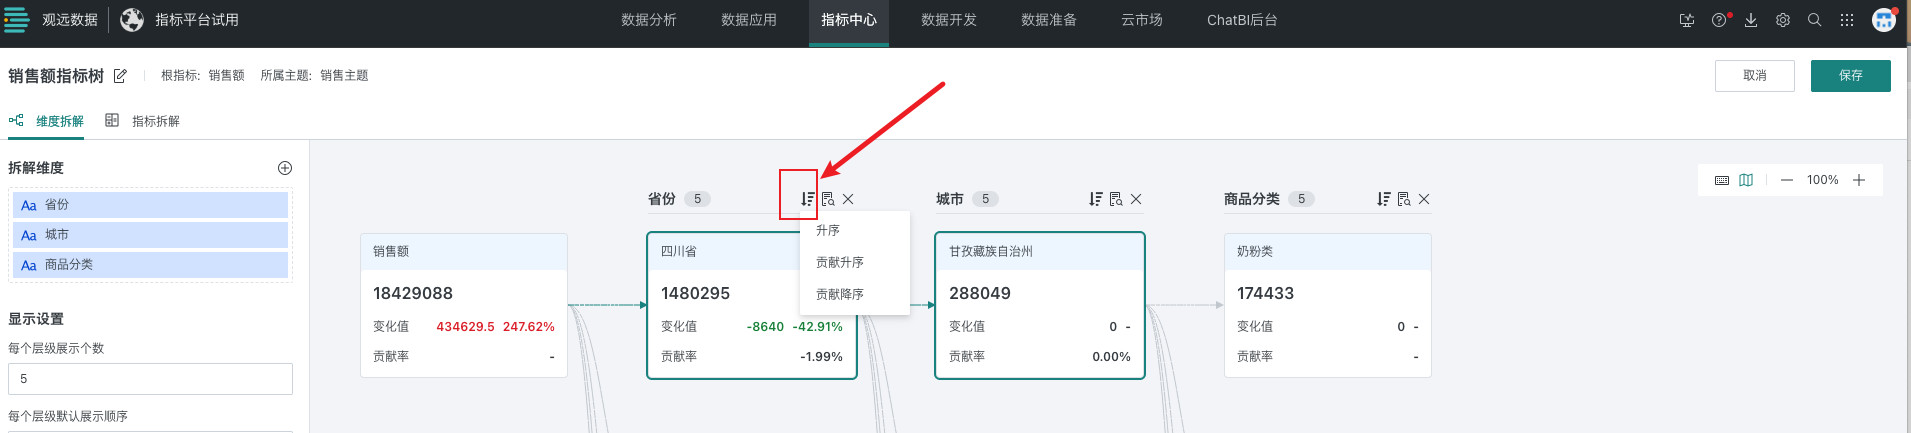The height and width of the screenshot is (433, 1911).
Task: Click the download icon in top bar
Action: tap(1751, 20)
